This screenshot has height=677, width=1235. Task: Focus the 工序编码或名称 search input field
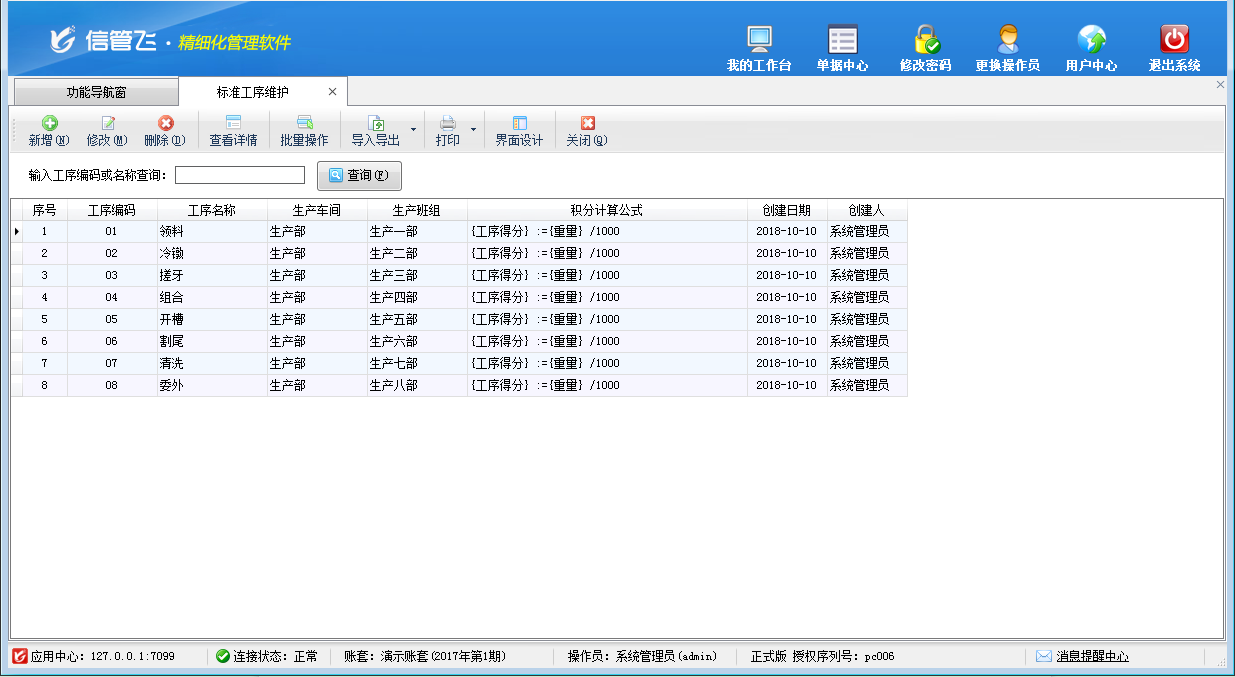click(240, 176)
